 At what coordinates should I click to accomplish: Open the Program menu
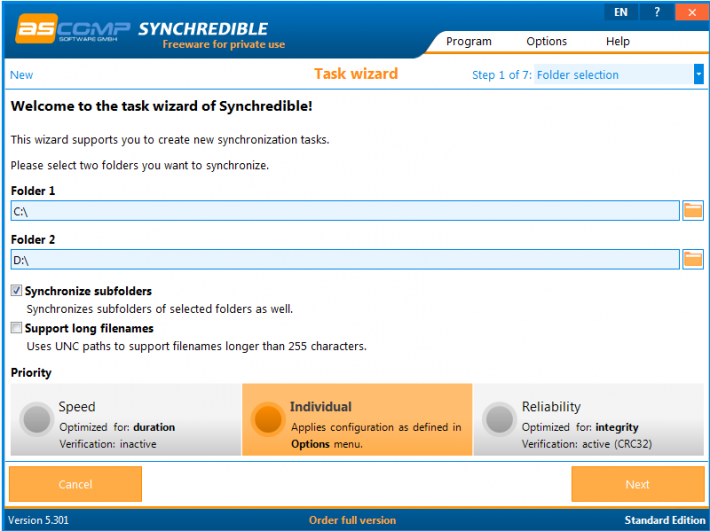[469, 41]
